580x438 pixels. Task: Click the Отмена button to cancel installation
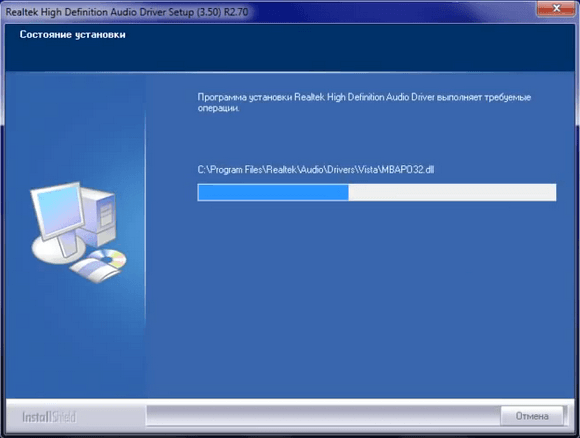point(532,416)
